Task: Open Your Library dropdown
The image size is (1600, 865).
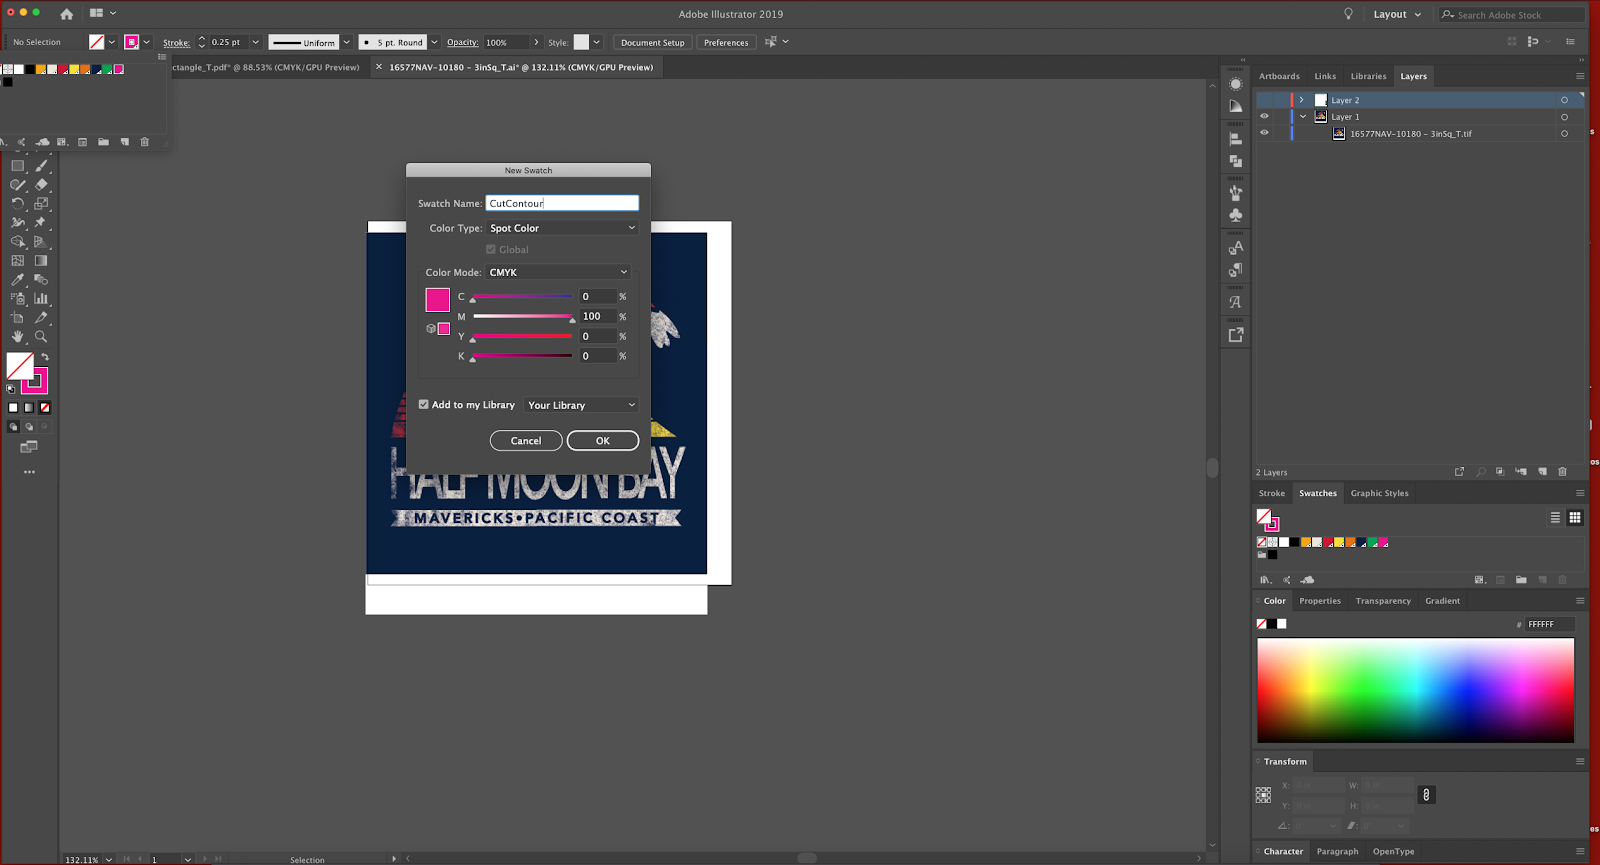Action: (581, 405)
